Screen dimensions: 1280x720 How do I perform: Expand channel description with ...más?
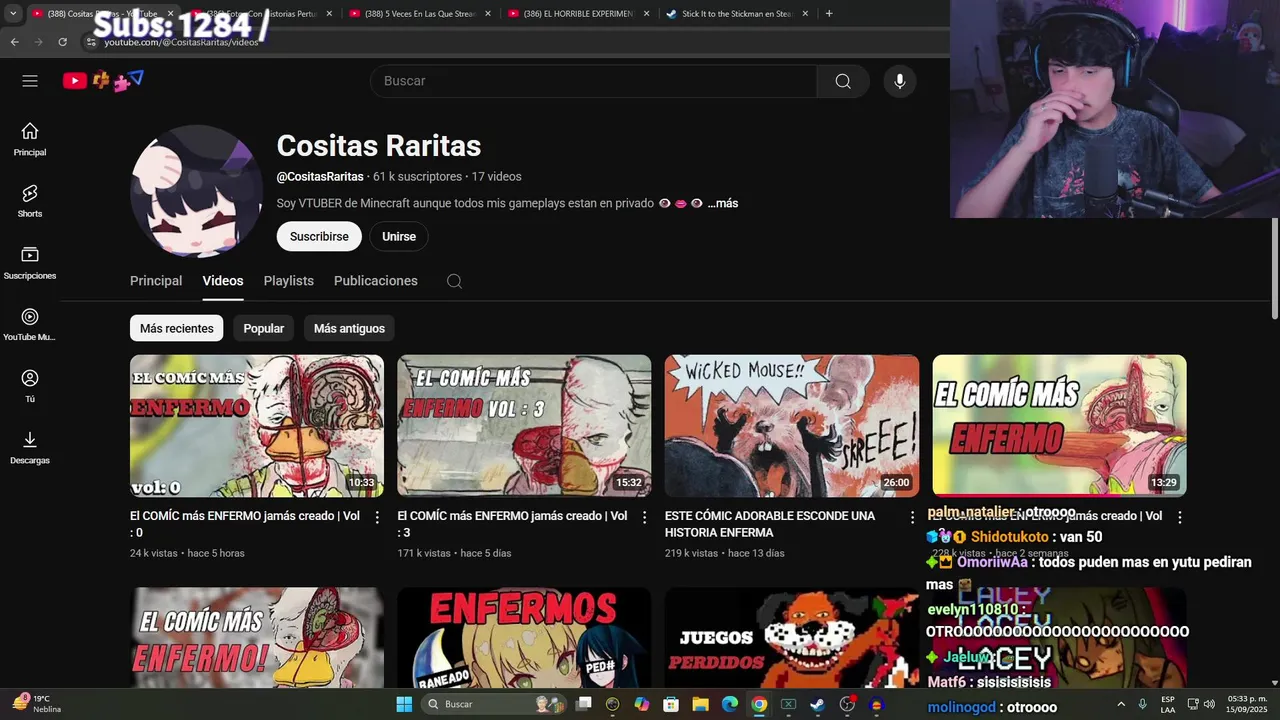(723, 203)
